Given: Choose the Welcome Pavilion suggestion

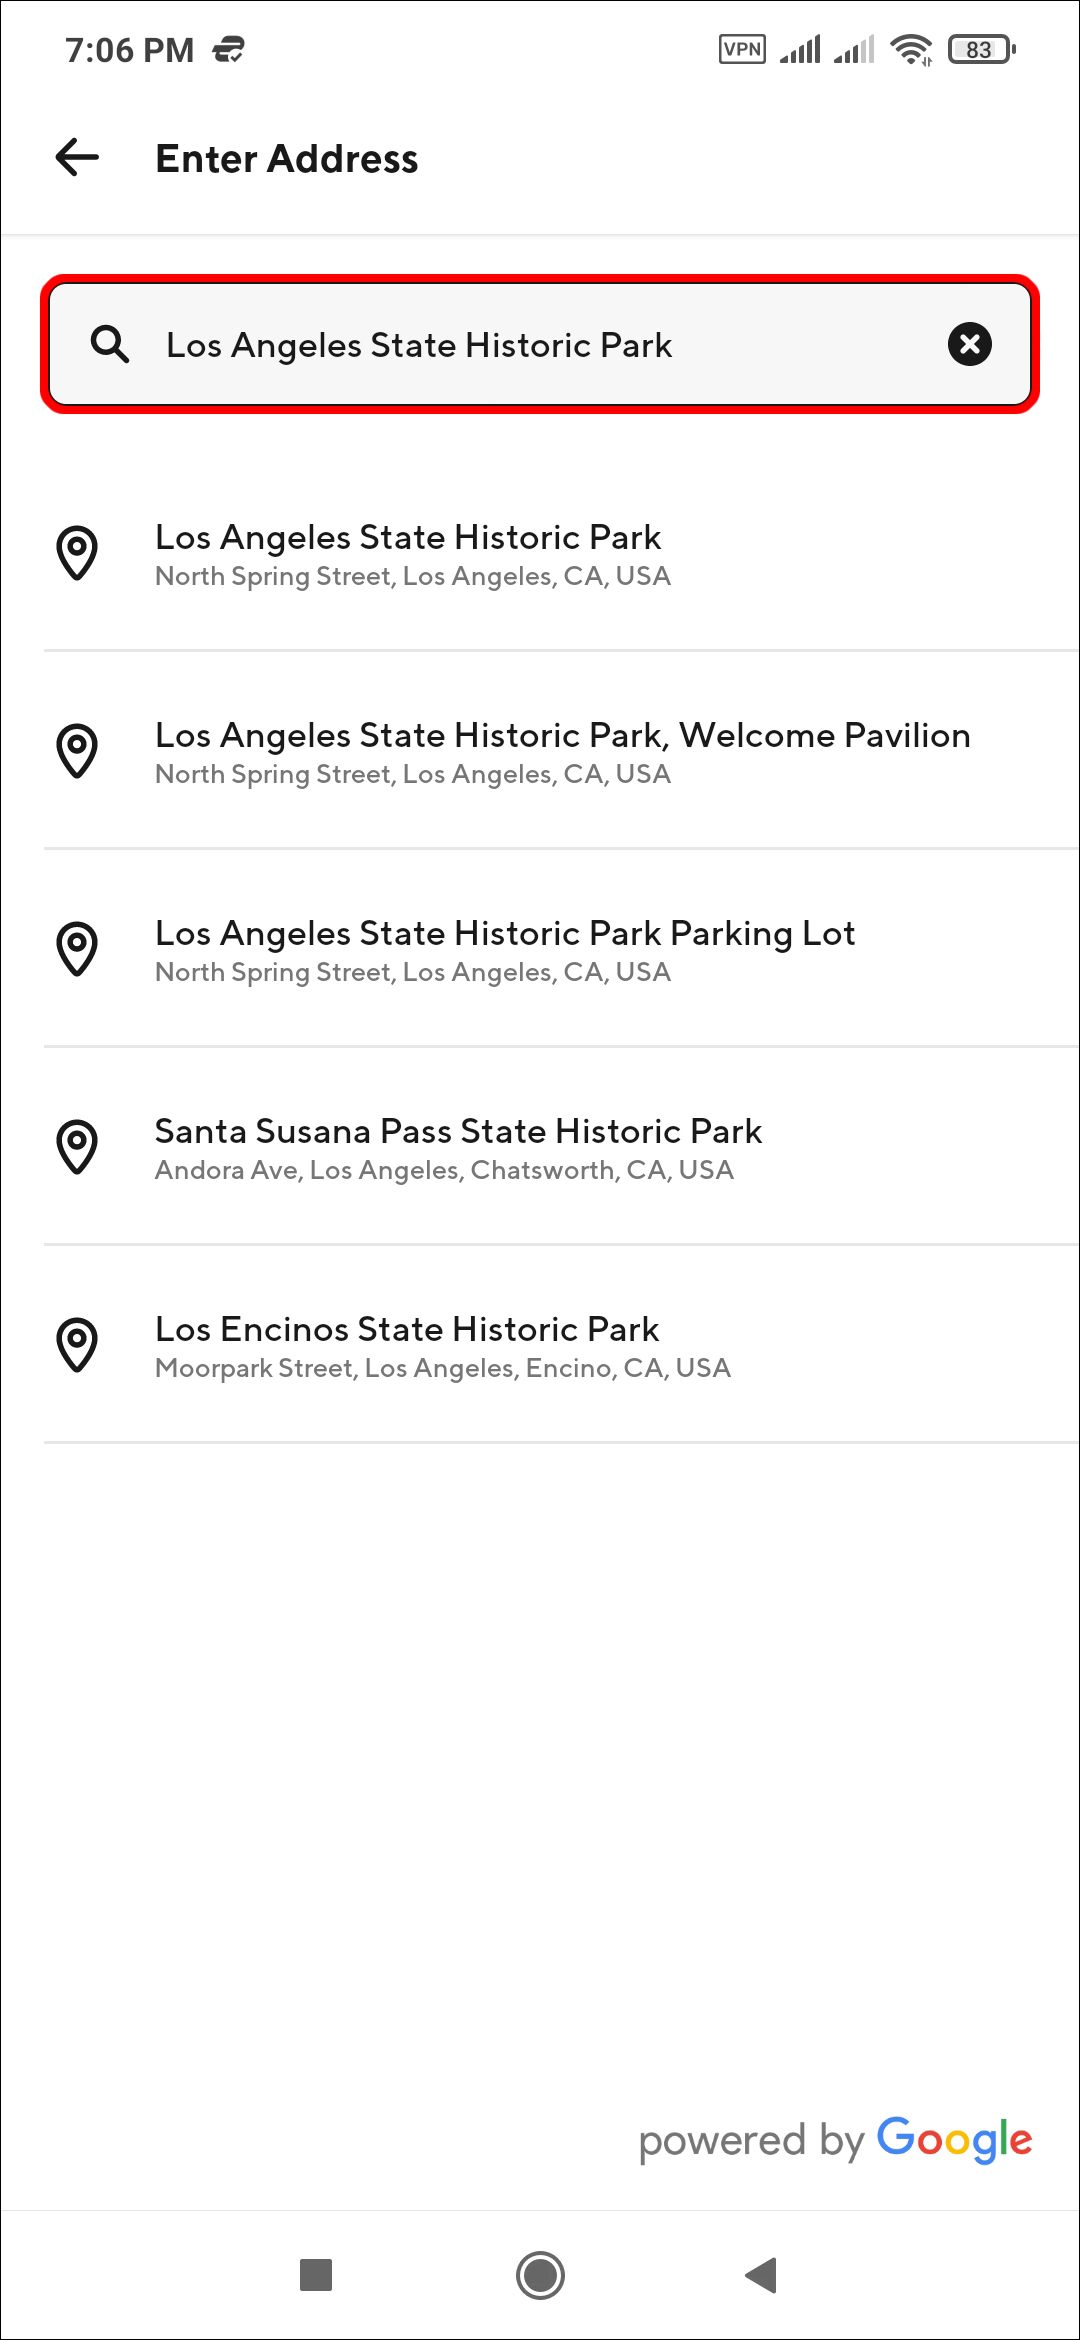Looking at the screenshot, I should [x=562, y=752].
